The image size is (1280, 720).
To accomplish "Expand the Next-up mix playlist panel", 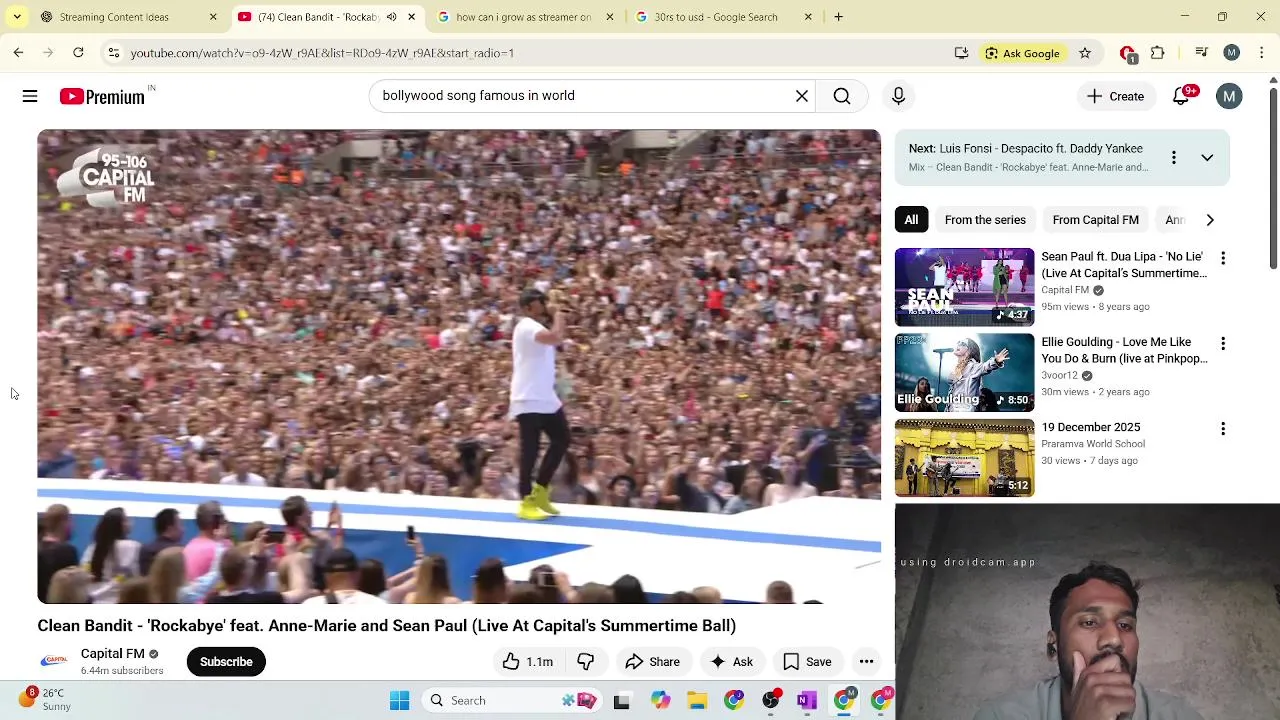I will pos(1207,157).
